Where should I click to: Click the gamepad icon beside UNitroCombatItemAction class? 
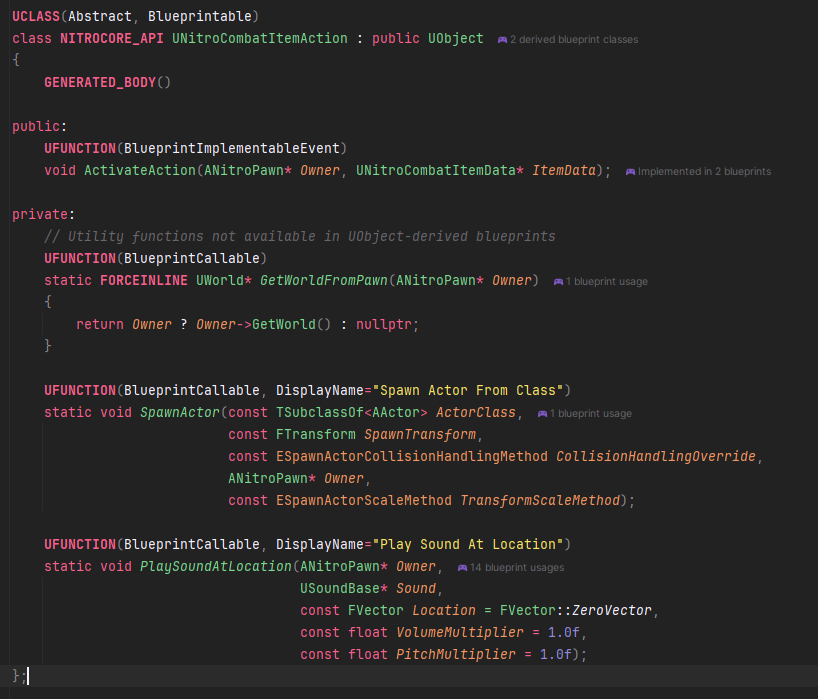[x=502, y=39]
